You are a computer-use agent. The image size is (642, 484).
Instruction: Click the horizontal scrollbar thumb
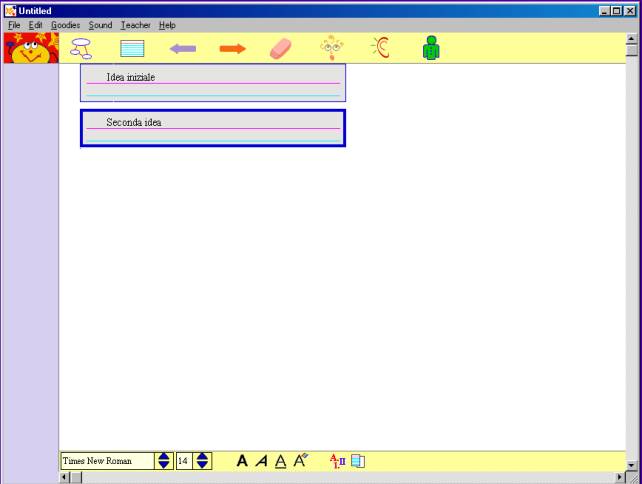pos(76,477)
